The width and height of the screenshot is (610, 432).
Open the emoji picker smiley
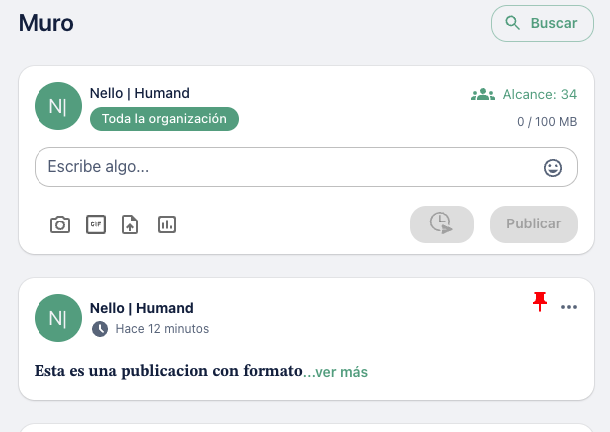pyautogui.click(x=552, y=168)
